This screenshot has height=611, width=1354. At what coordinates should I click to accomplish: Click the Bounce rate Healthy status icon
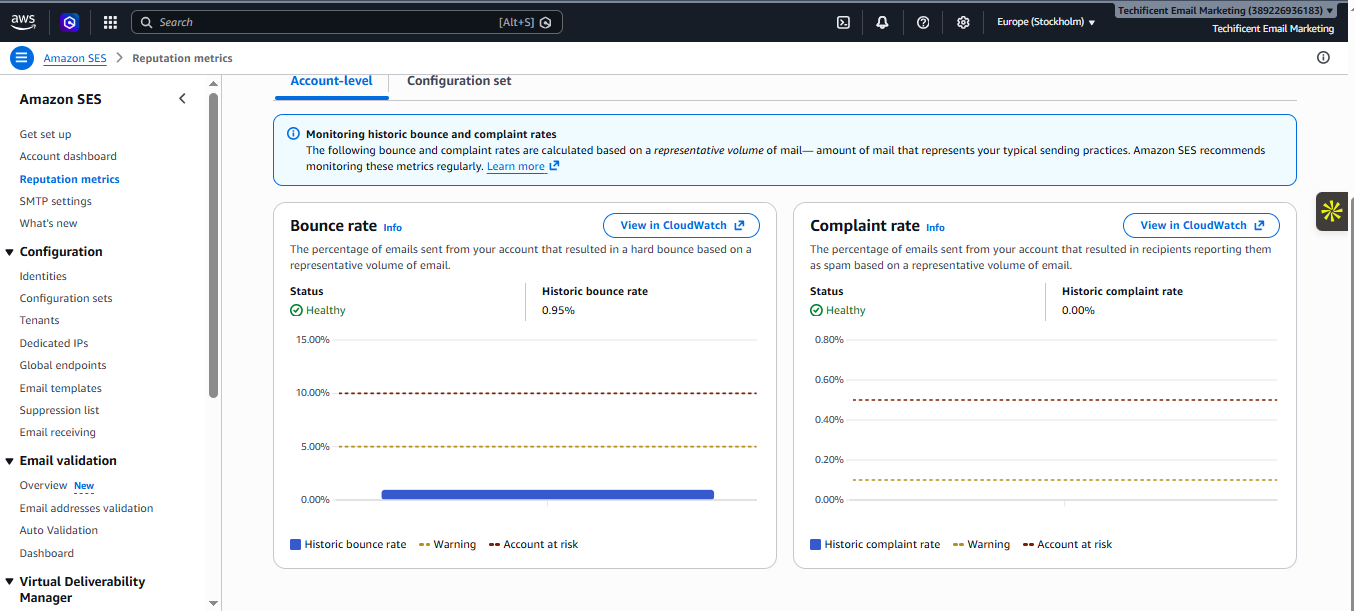tap(296, 310)
